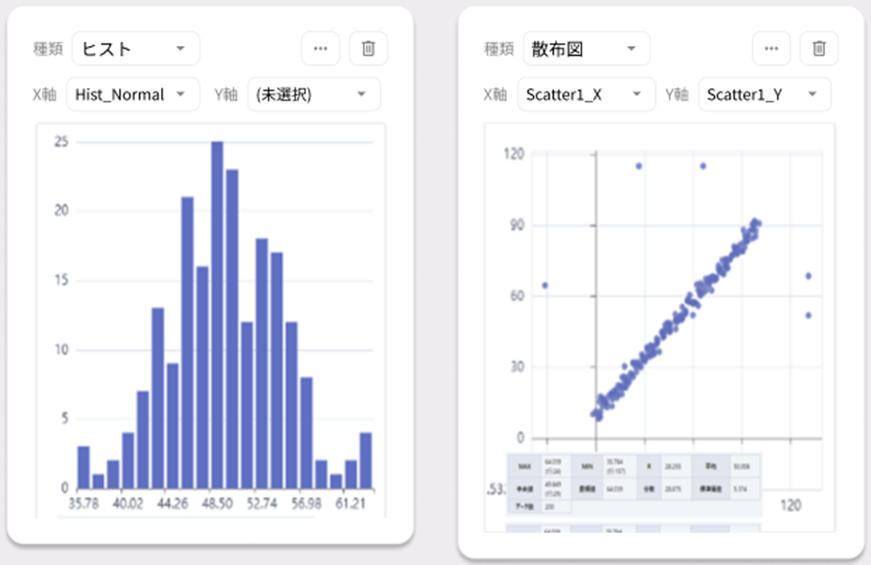Click the statistics table below the scatter plot
The width and height of the screenshot is (871, 565).
tap(634, 485)
